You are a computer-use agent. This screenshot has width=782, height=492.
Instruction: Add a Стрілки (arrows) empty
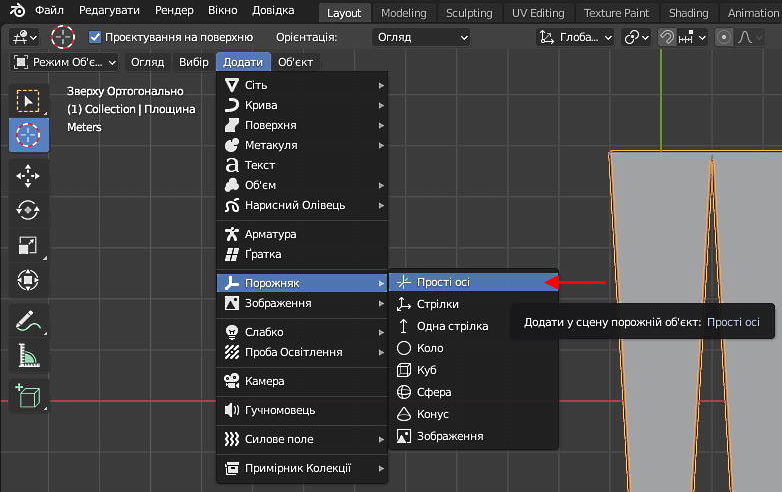click(x=473, y=304)
